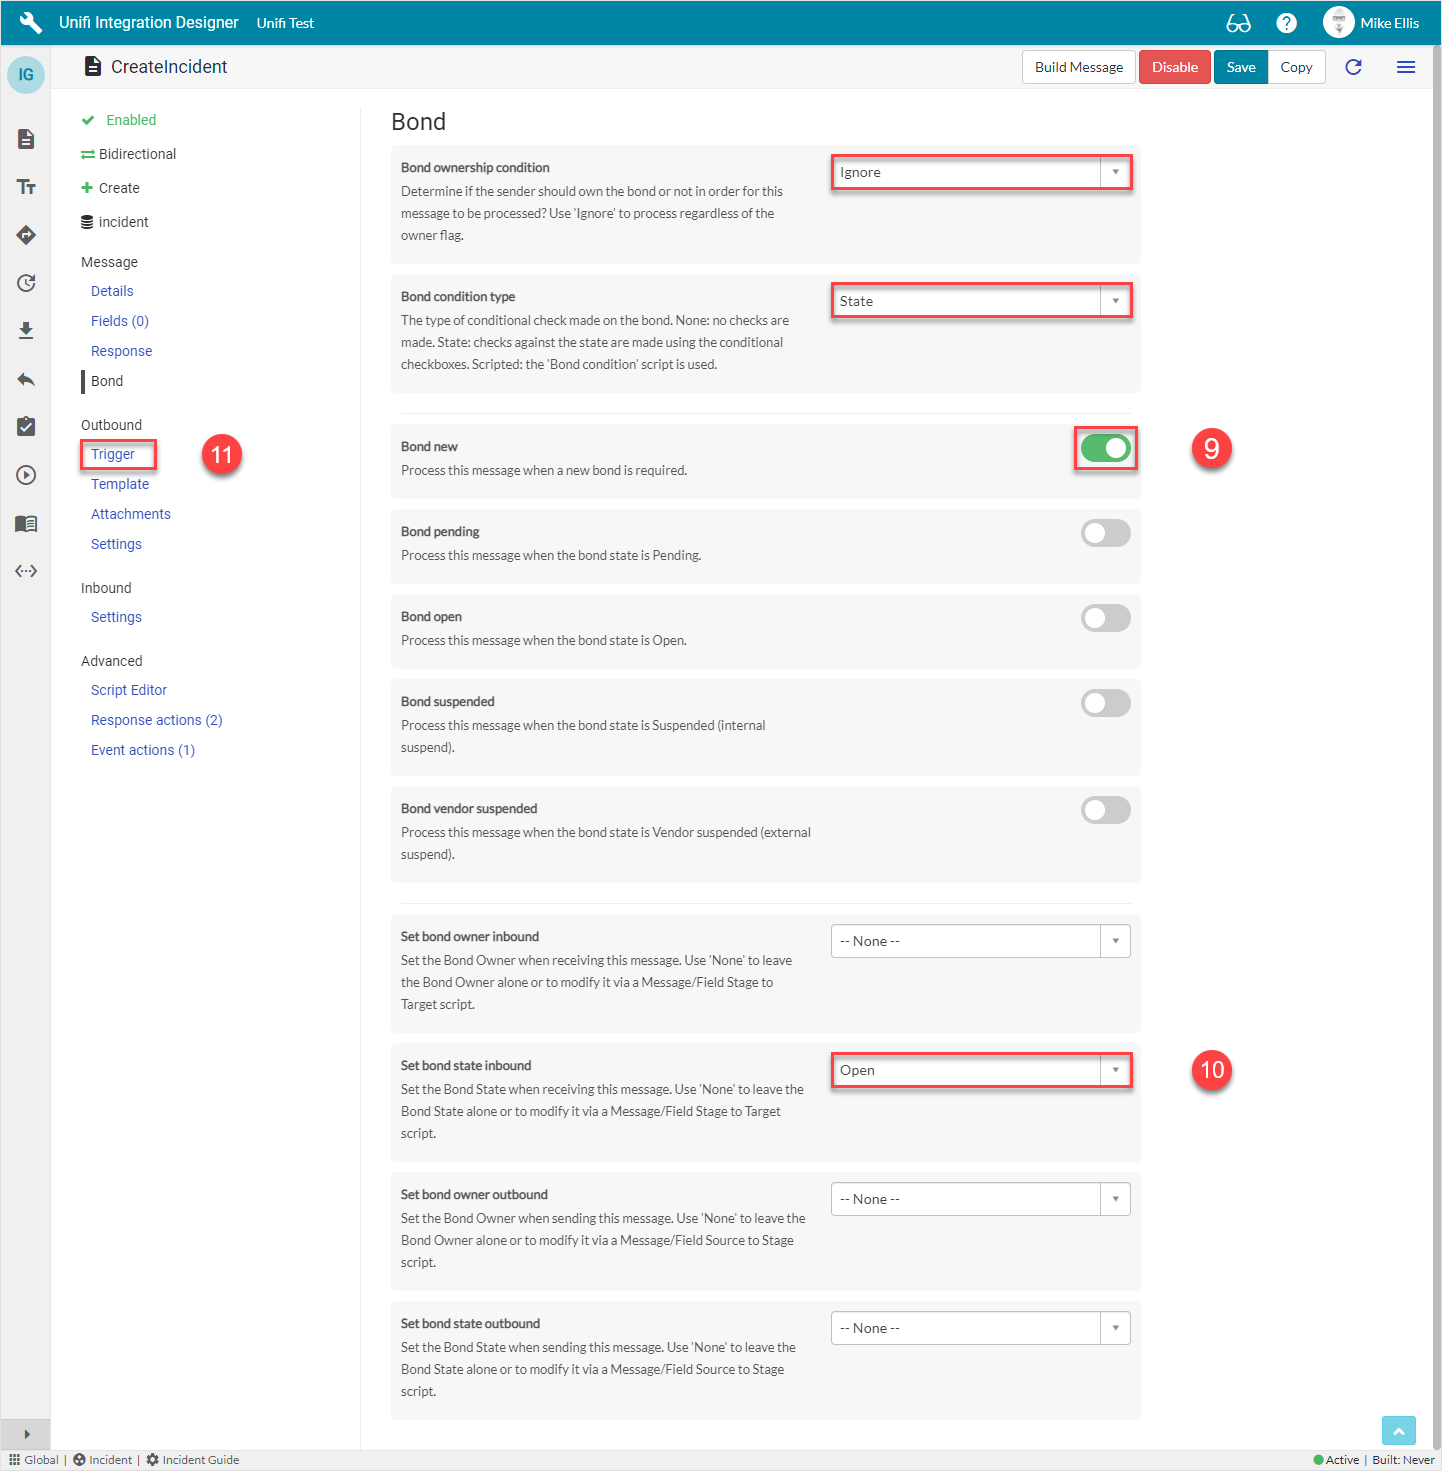1442x1471 pixels.
Task: Expand the left sidebar with bottom arrow
Action: tap(26, 1434)
